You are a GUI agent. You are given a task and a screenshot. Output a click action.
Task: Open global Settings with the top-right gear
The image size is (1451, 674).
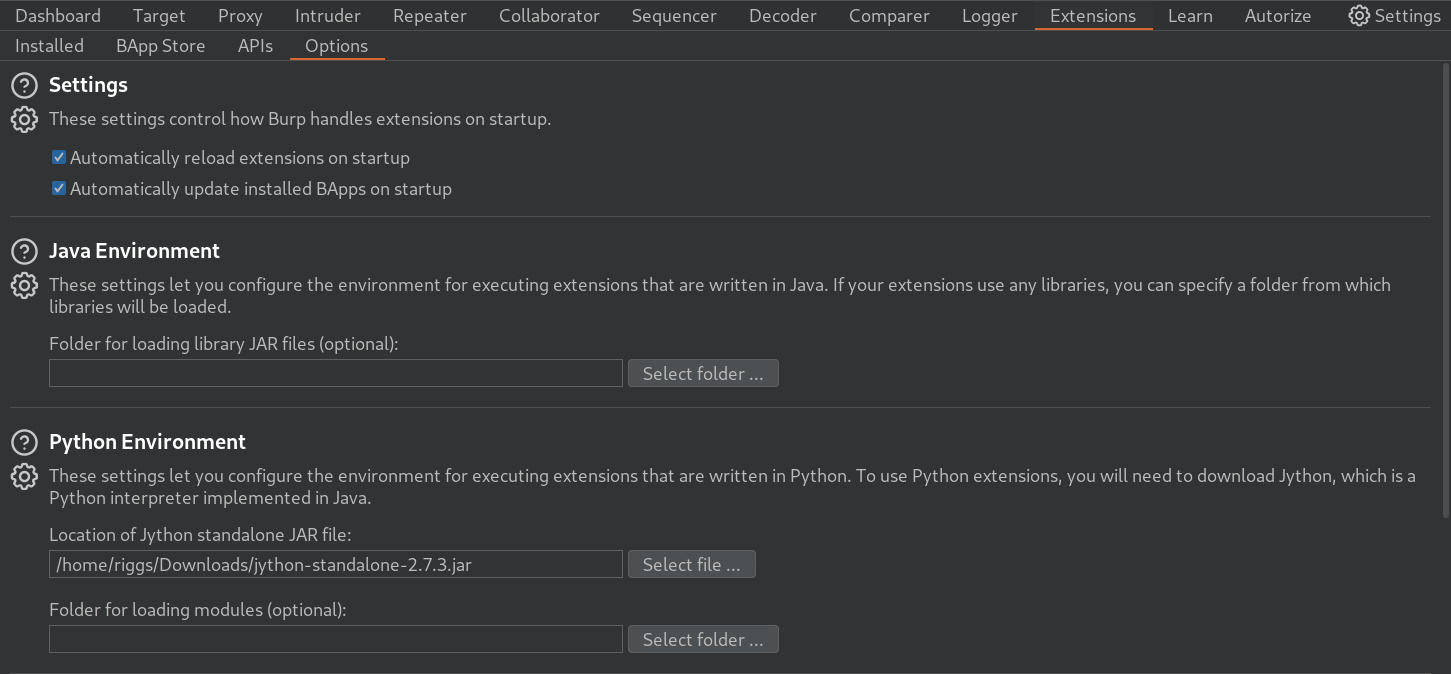[x=1394, y=16]
